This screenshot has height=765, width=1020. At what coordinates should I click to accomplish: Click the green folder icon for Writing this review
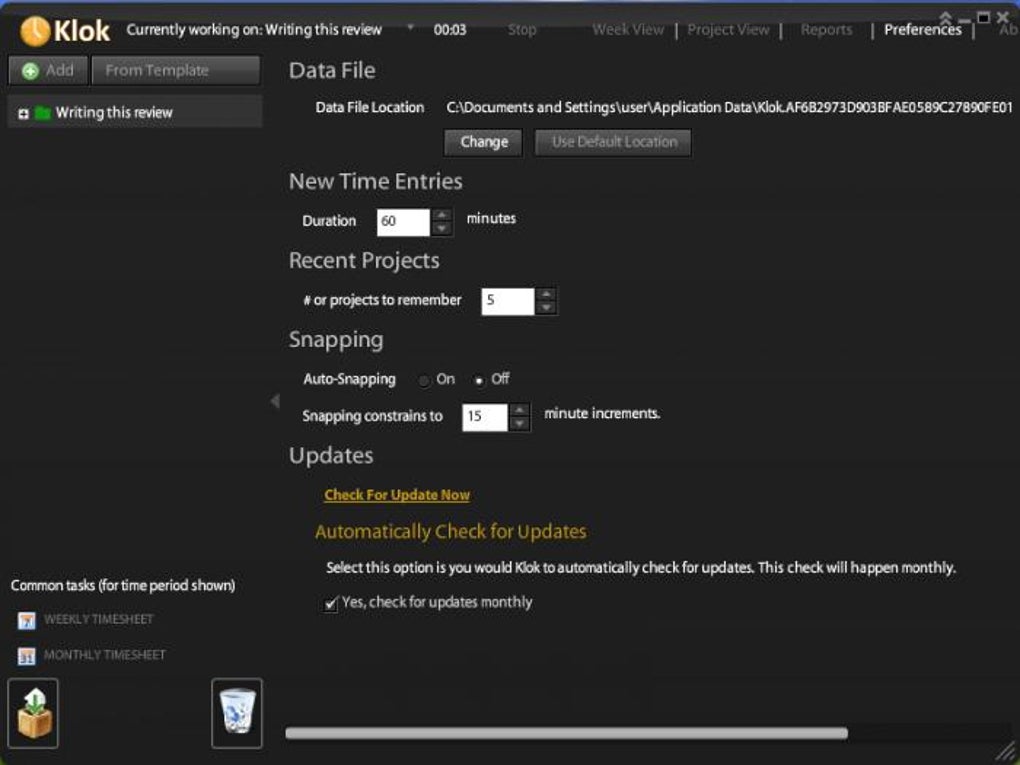43,113
